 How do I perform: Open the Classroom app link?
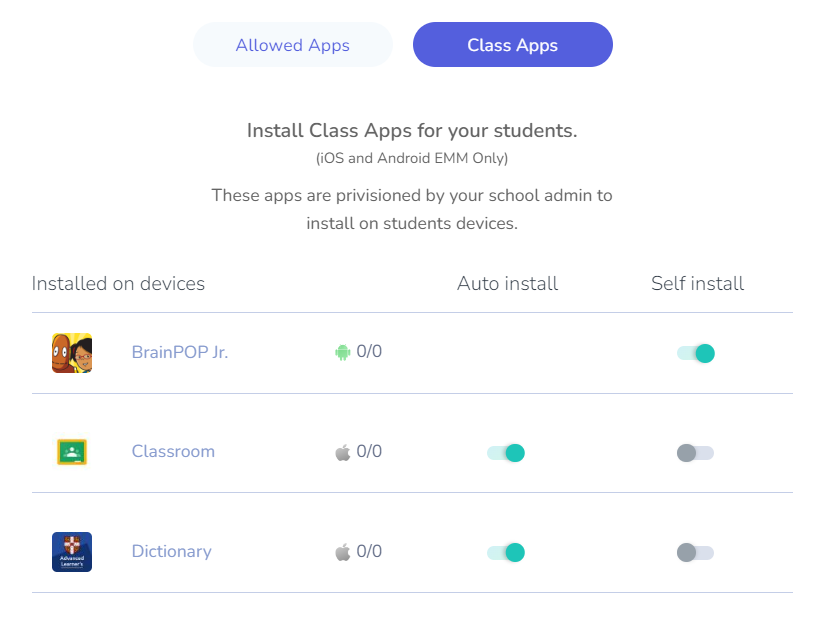(173, 451)
